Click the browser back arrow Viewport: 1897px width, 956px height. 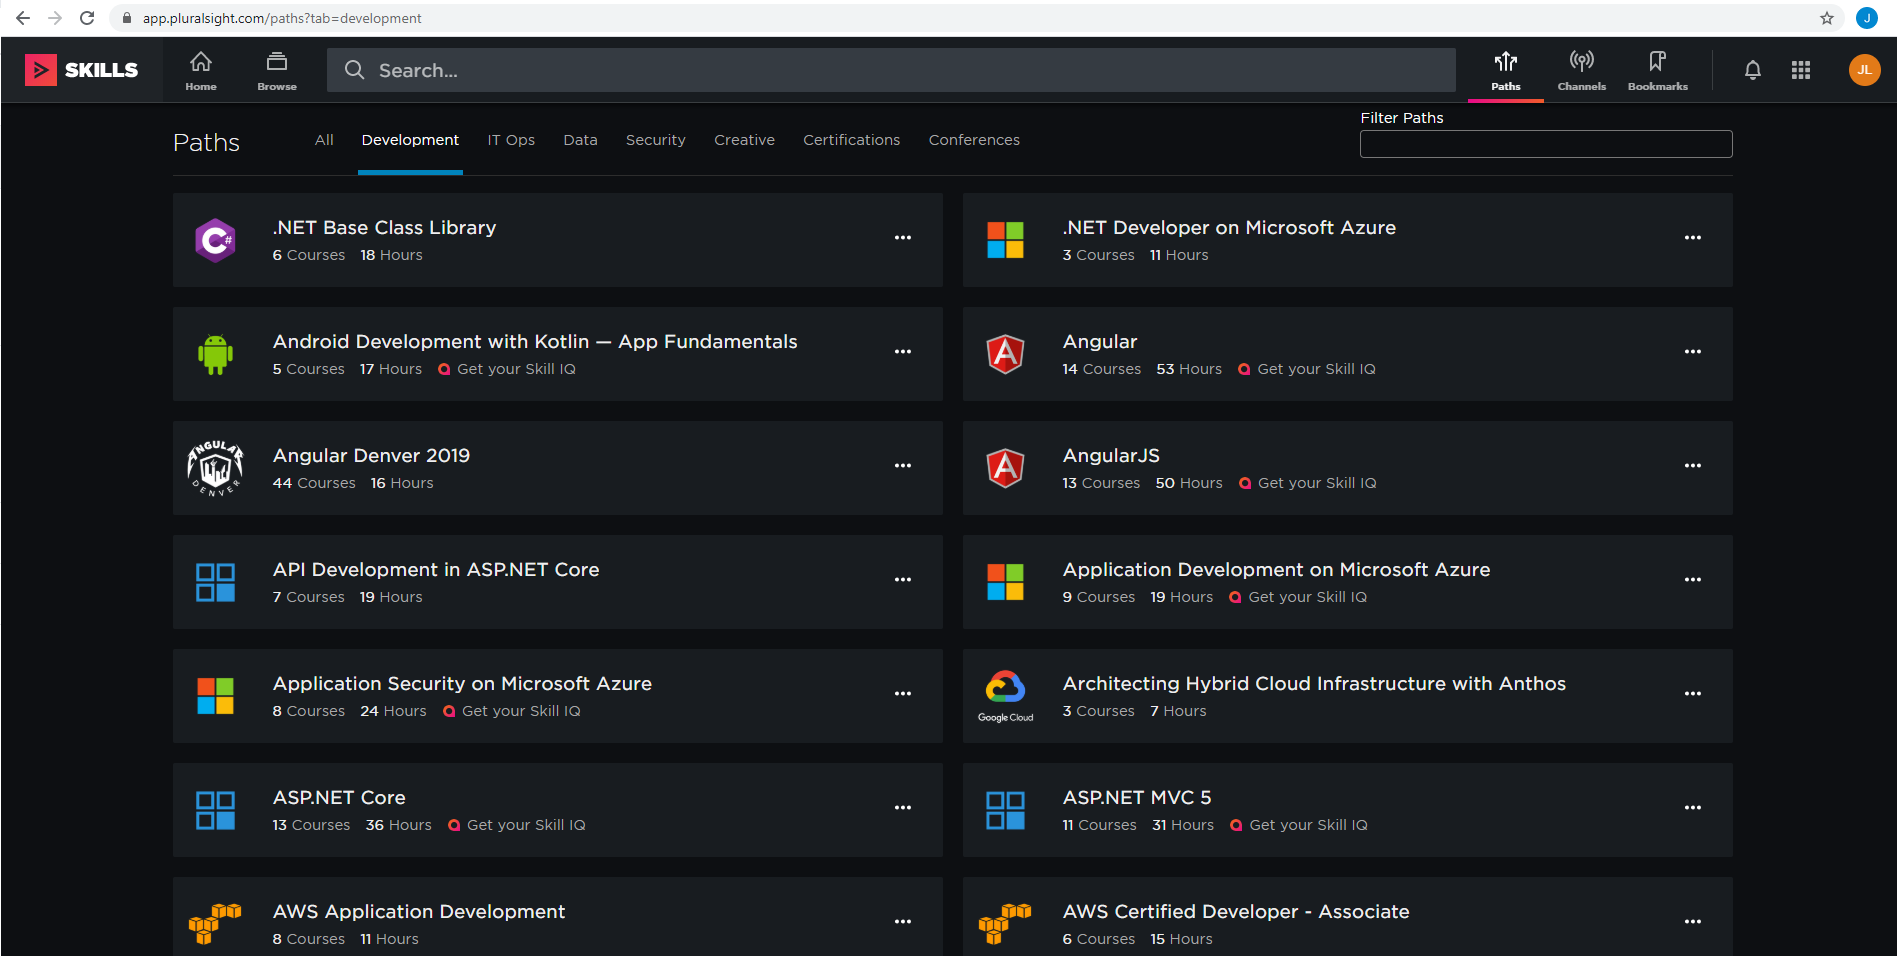click(23, 18)
